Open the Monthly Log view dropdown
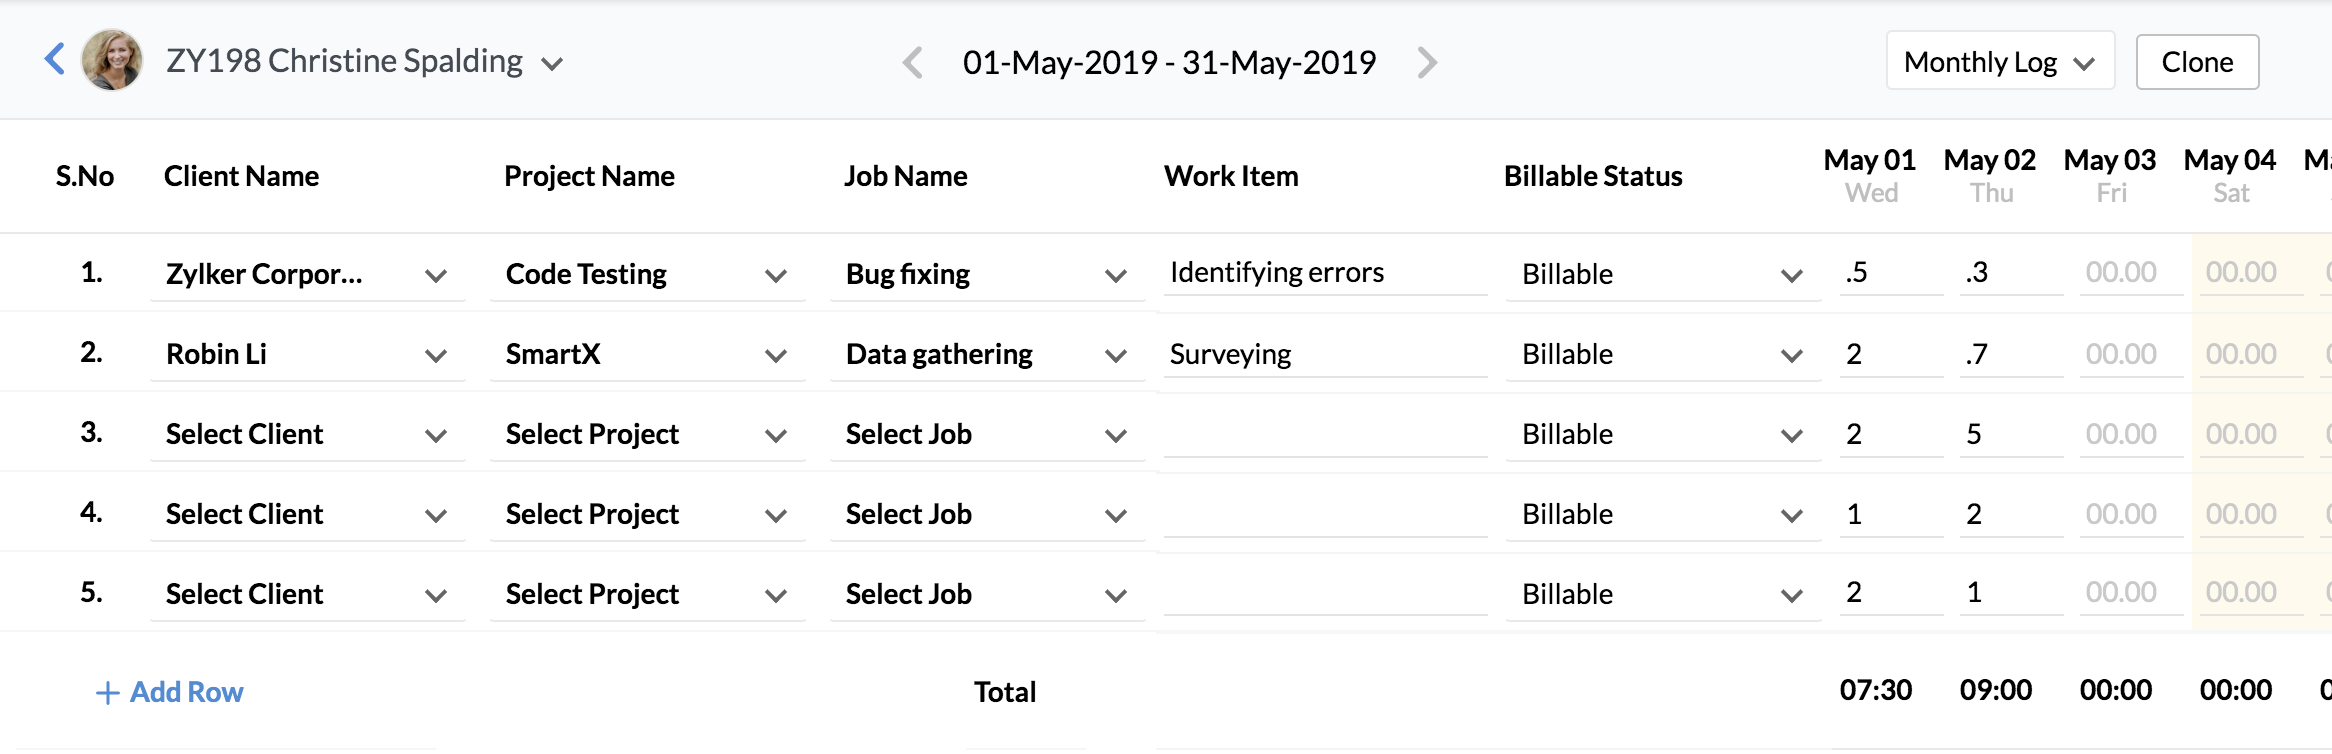2332x754 pixels. 2000,62
